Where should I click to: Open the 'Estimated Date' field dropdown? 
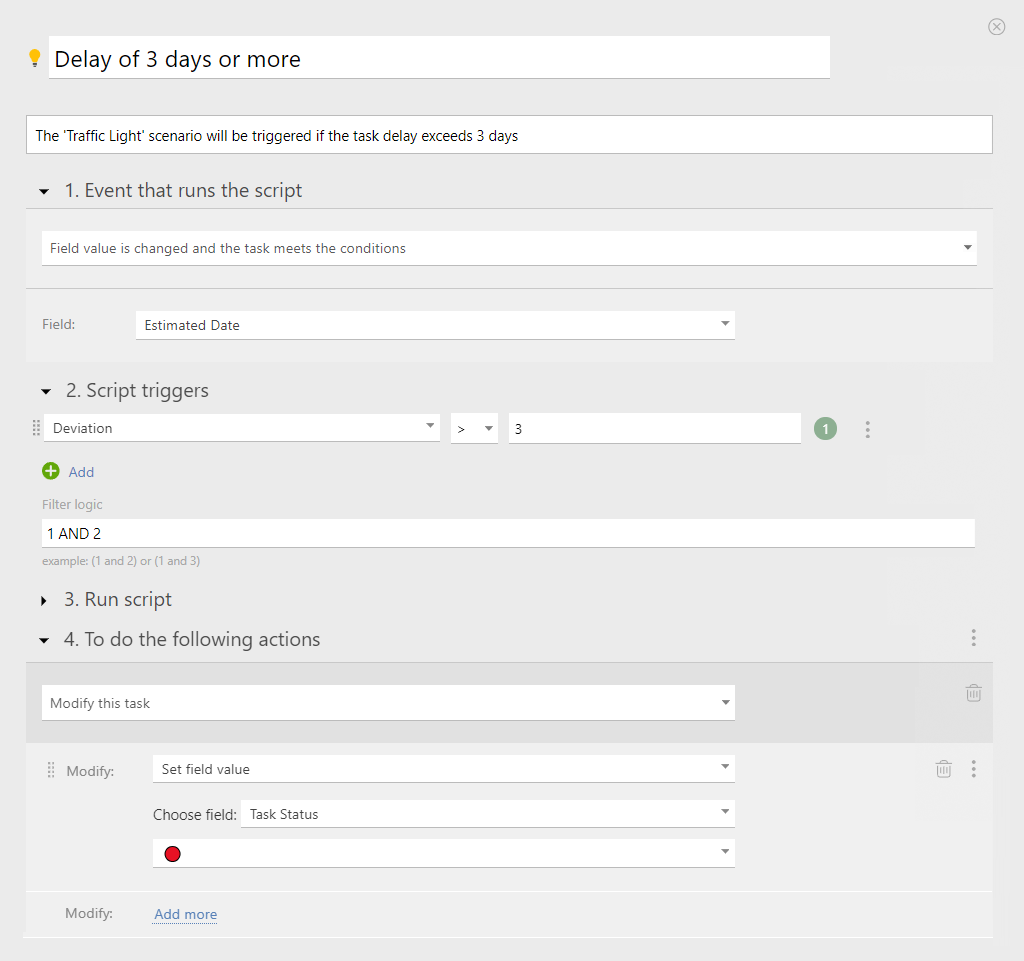[x=435, y=325]
